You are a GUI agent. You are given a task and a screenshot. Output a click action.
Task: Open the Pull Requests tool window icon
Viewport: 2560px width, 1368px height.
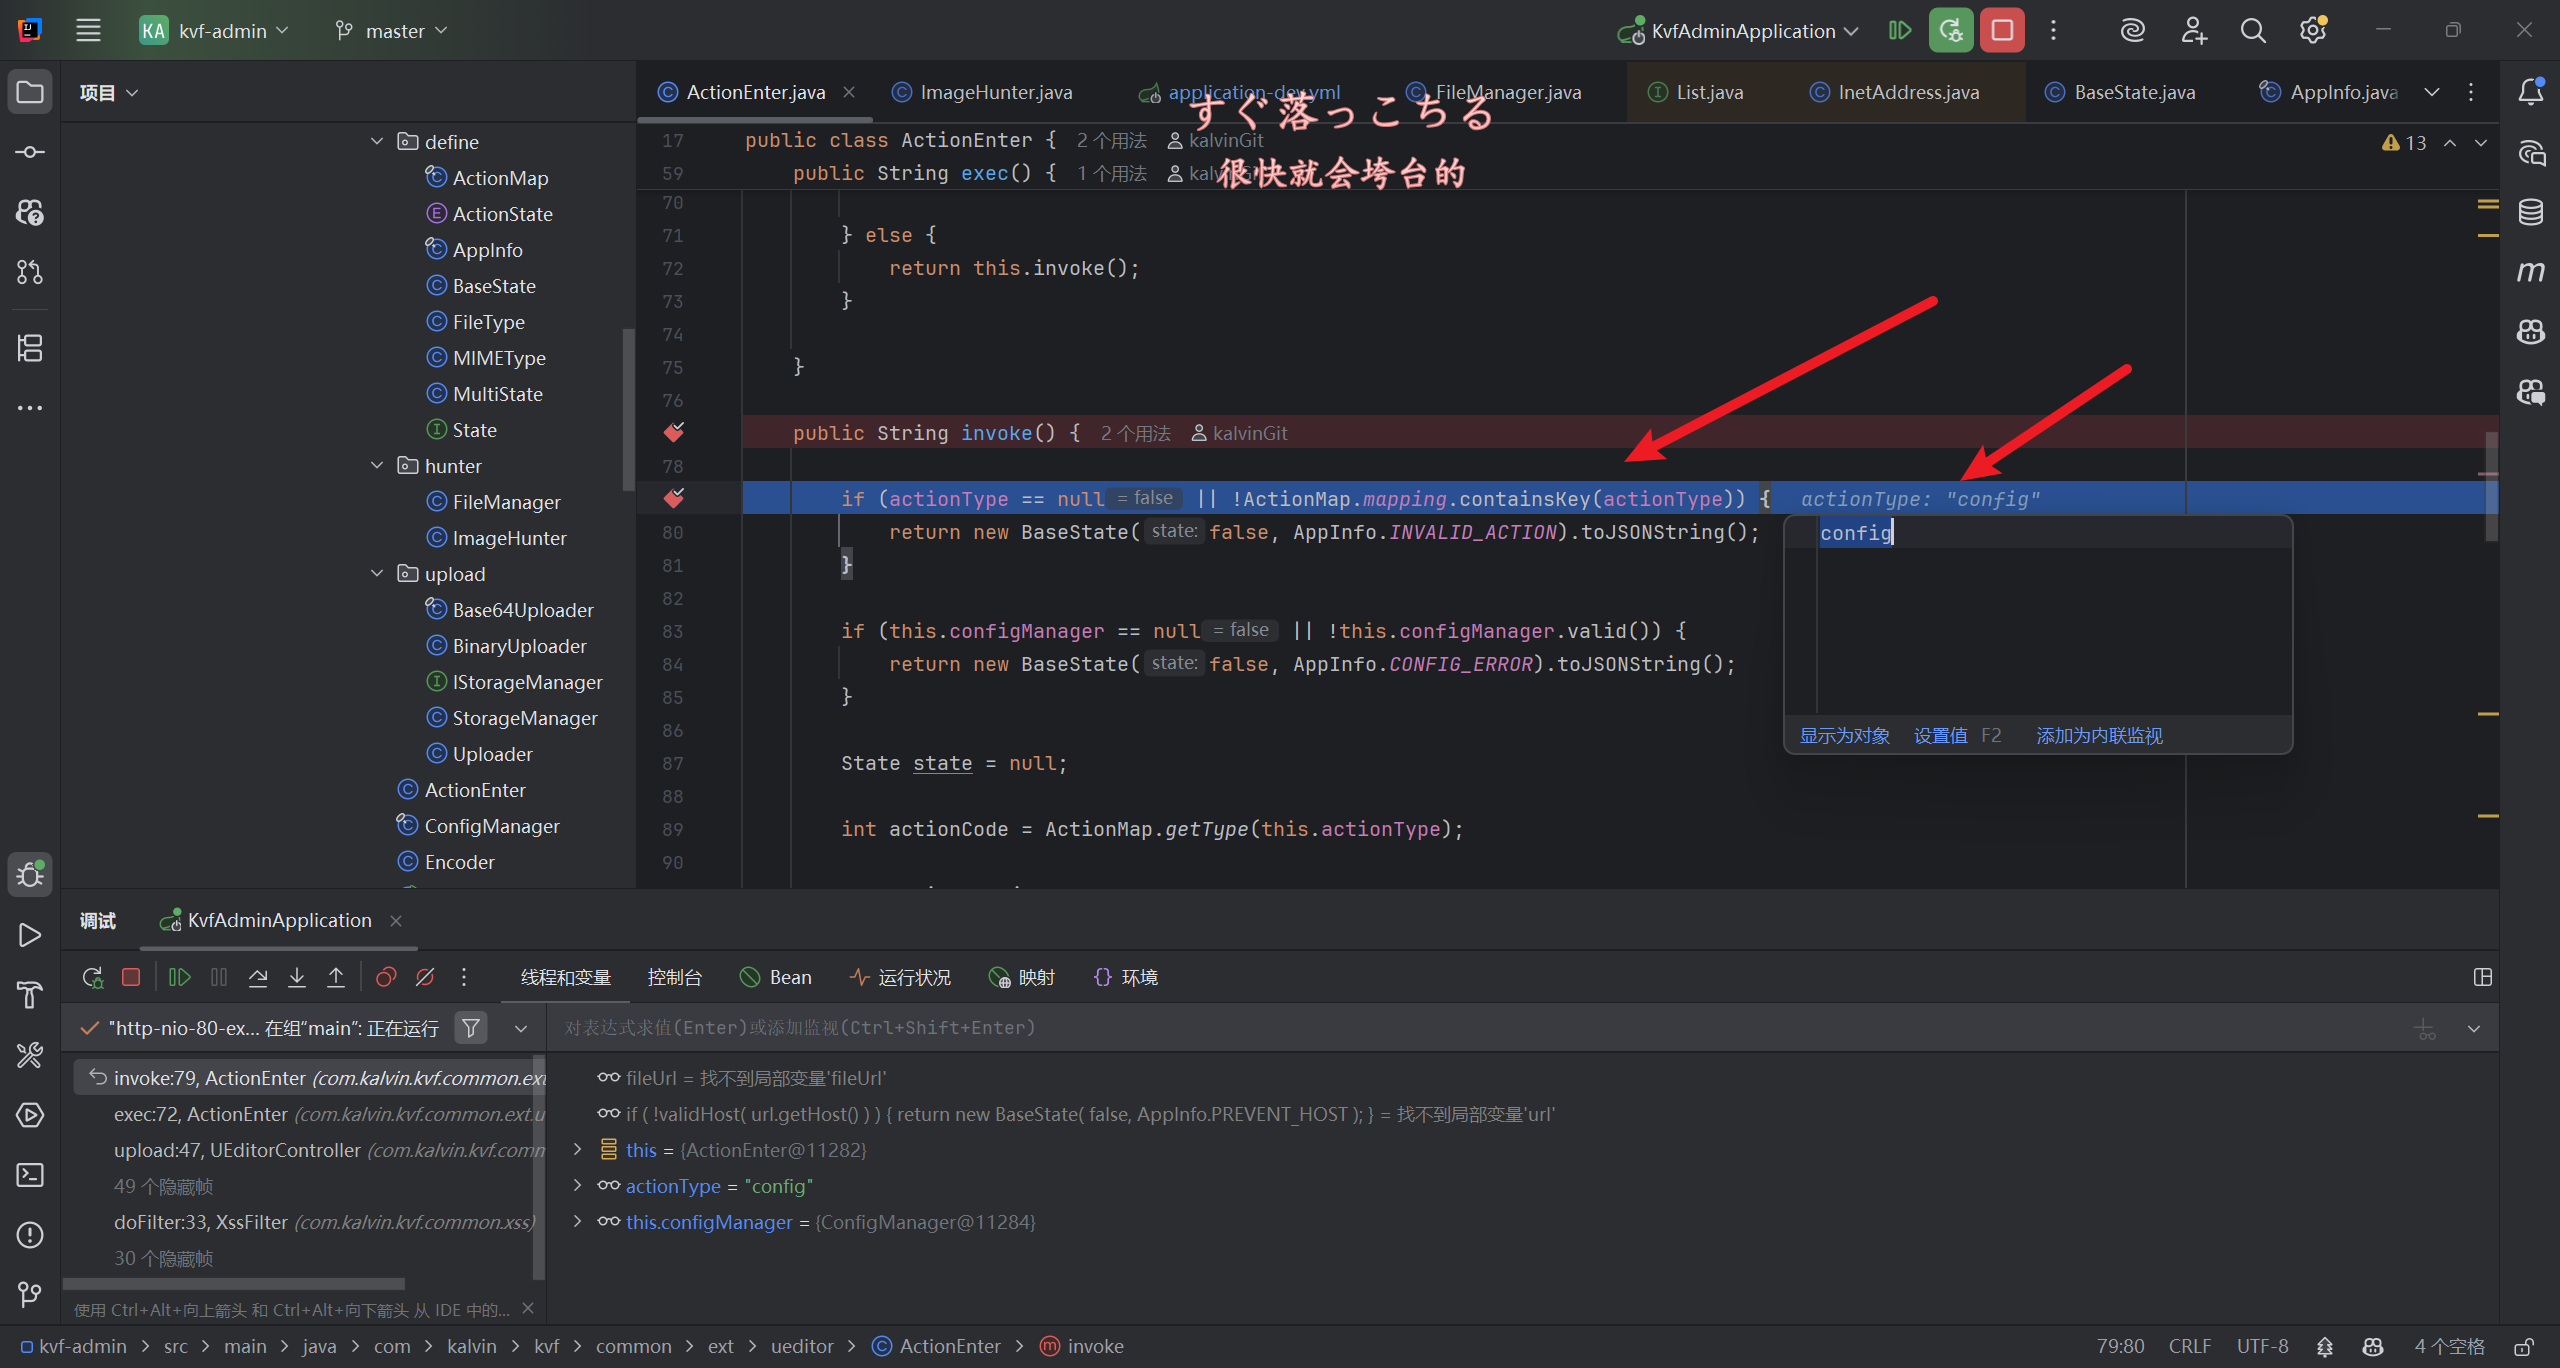30,272
